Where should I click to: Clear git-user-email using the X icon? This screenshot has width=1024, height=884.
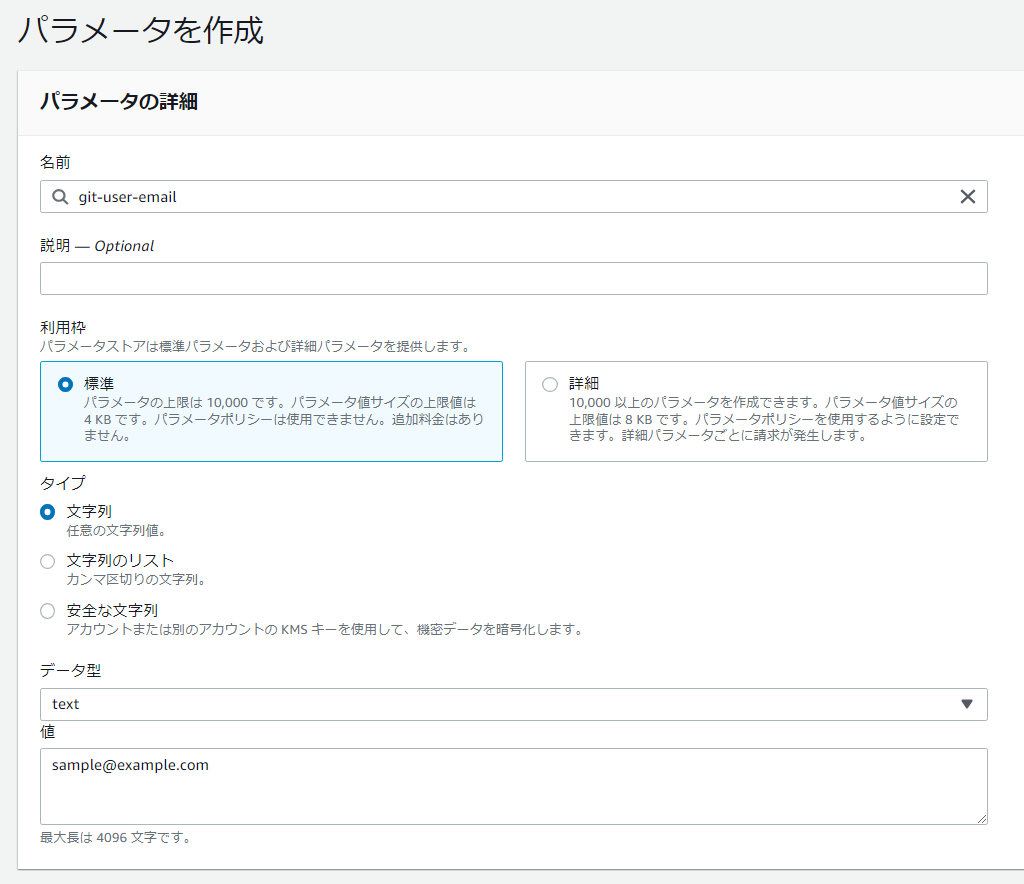click(x=967, y=196)
